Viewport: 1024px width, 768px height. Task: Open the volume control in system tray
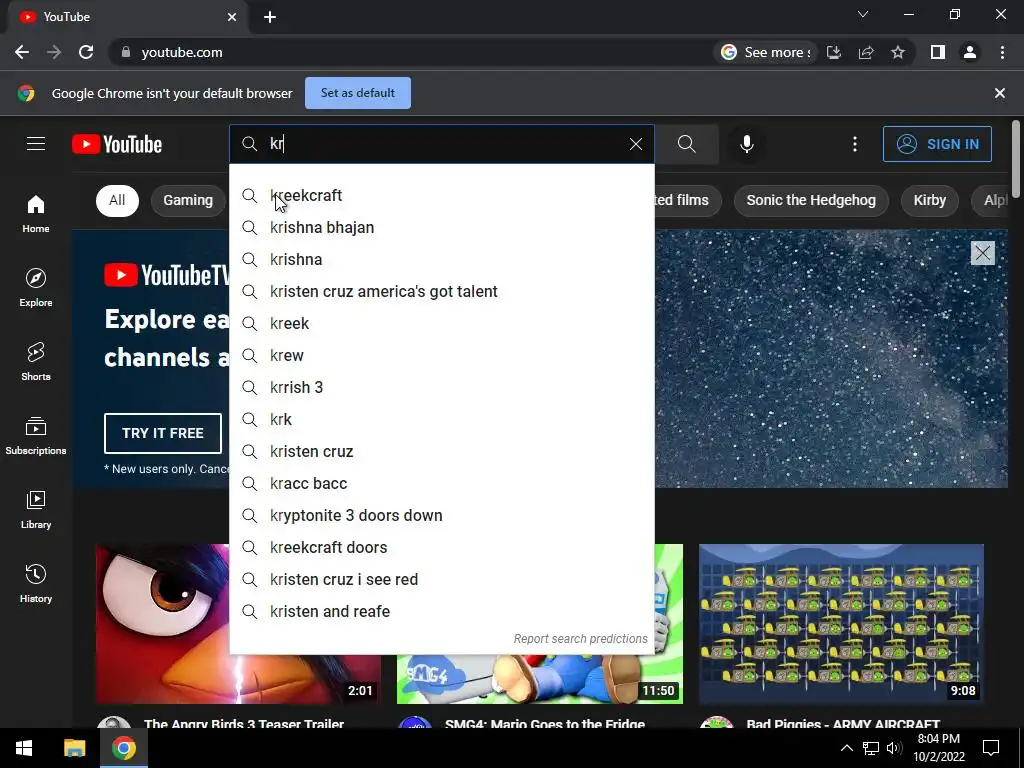(x=894, y=748)
